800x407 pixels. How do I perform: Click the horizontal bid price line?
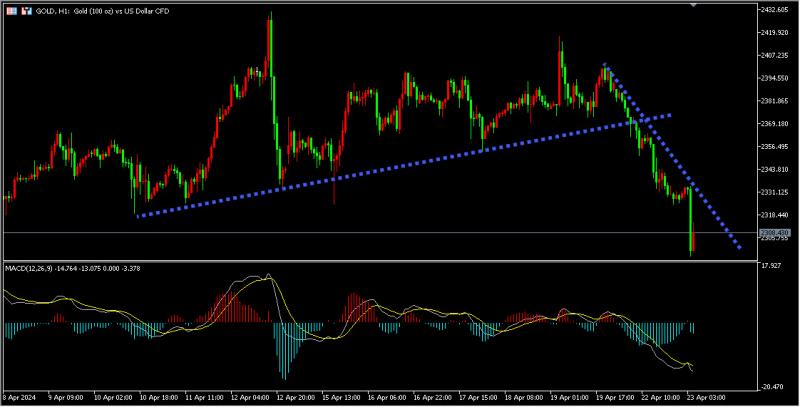click(x=380, y=233)
